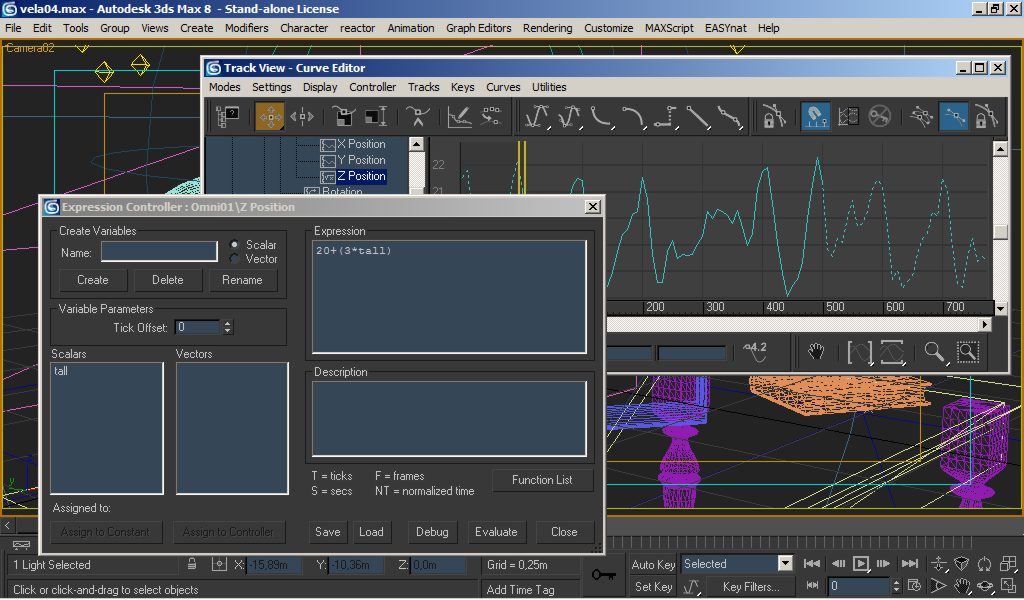
Task: Open the Curve Editor Filters icon
Action: 227,117
